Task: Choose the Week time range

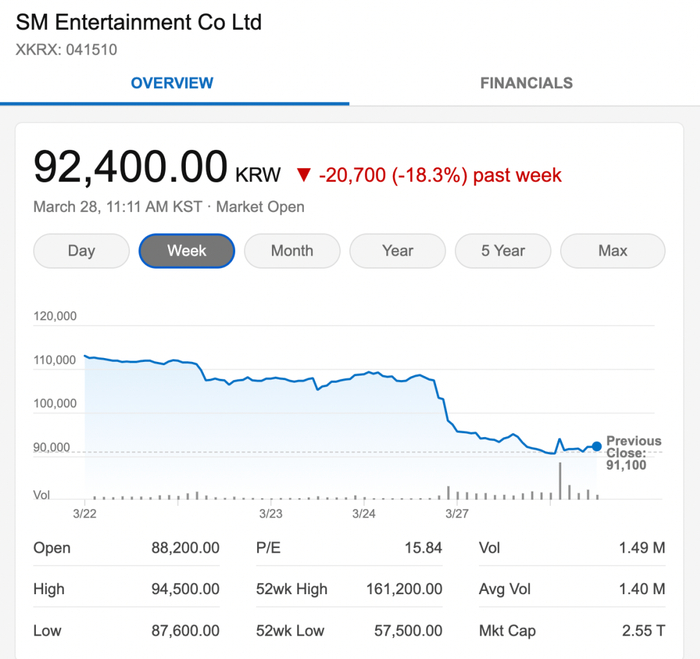Action: click(187, 251)
